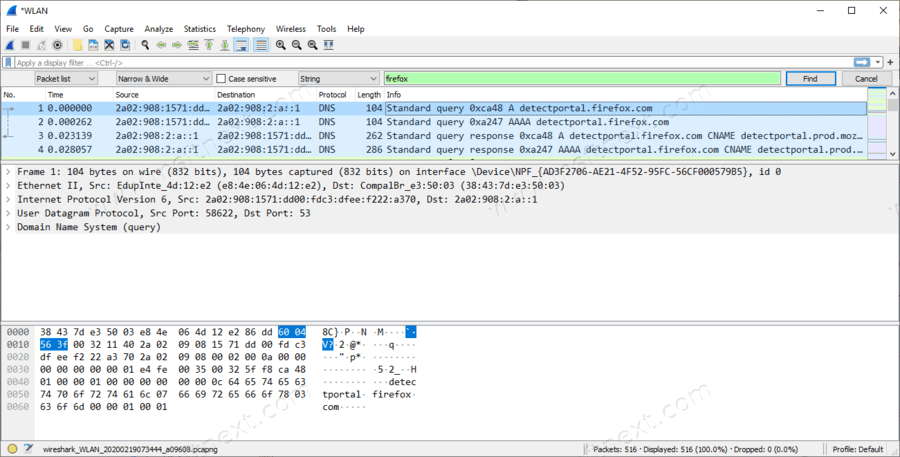Sort packets by the Time column header
900x457 pixels.
(x=79, y=95)
